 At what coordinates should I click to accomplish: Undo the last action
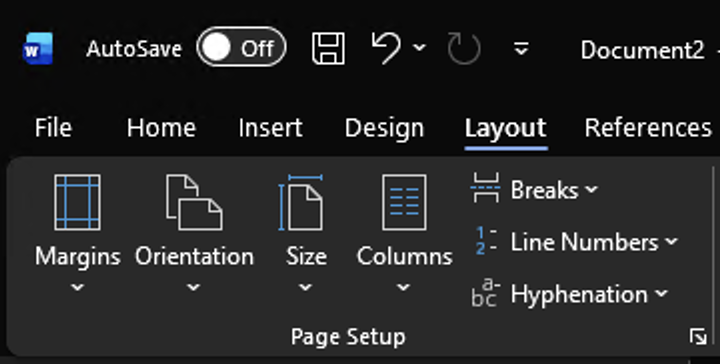385,48
